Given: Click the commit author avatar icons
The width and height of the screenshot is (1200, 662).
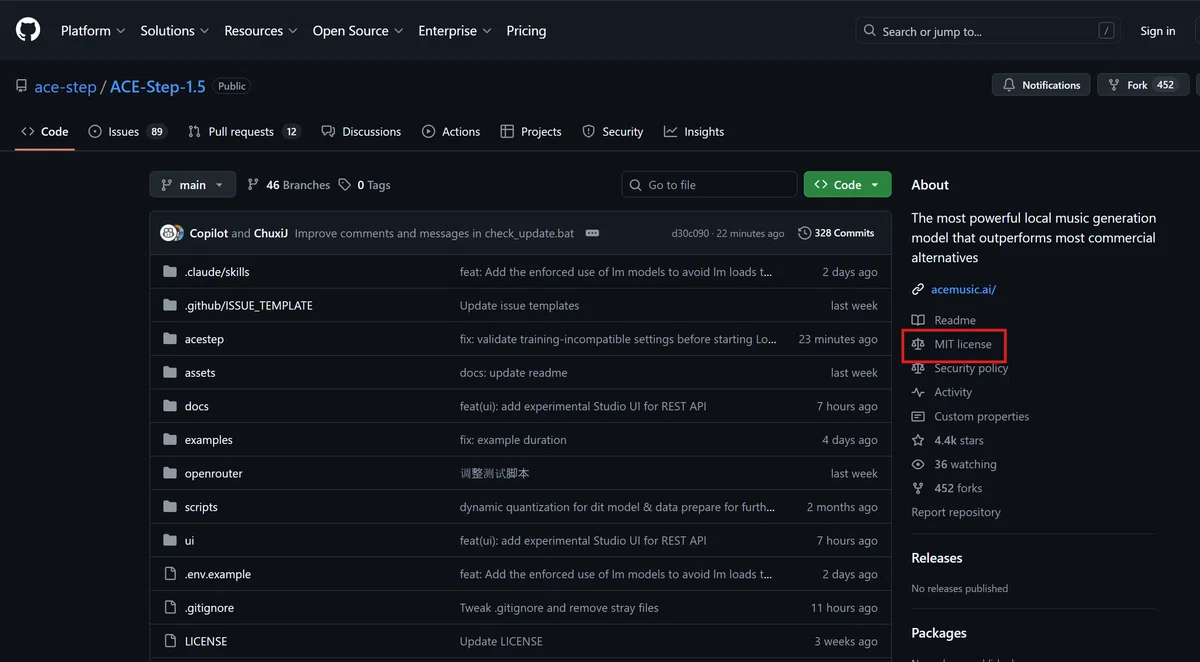Looking at the screenshot, I should coord(172,233).
